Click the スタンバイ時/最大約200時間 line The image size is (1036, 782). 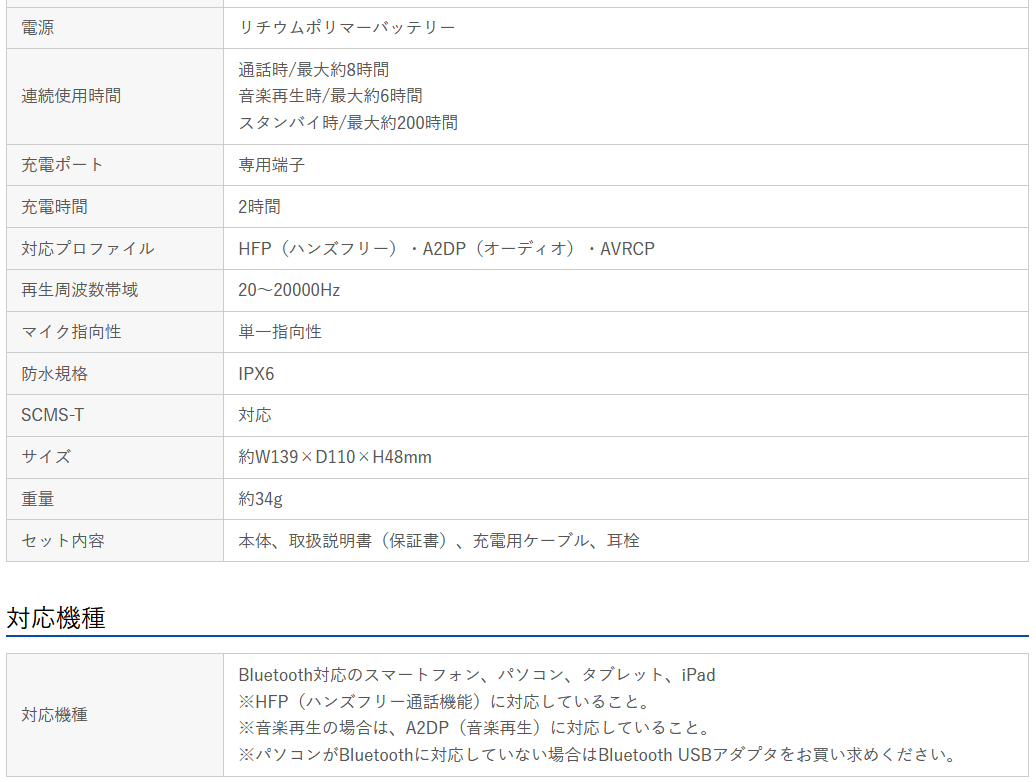[347, 123]
